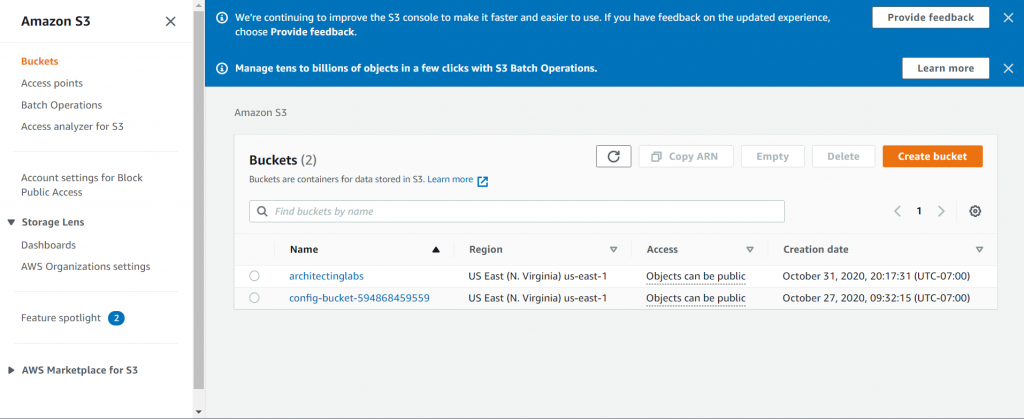
Task: Open the architectinglabs bucket link
Action: pos(327,276)
